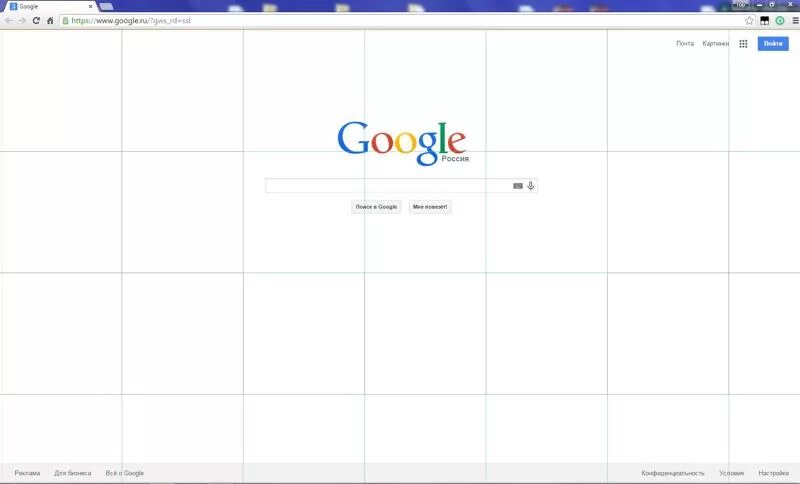Open the Для бизнеса footer link
This screenshot has width=800, height=484.
72,473
